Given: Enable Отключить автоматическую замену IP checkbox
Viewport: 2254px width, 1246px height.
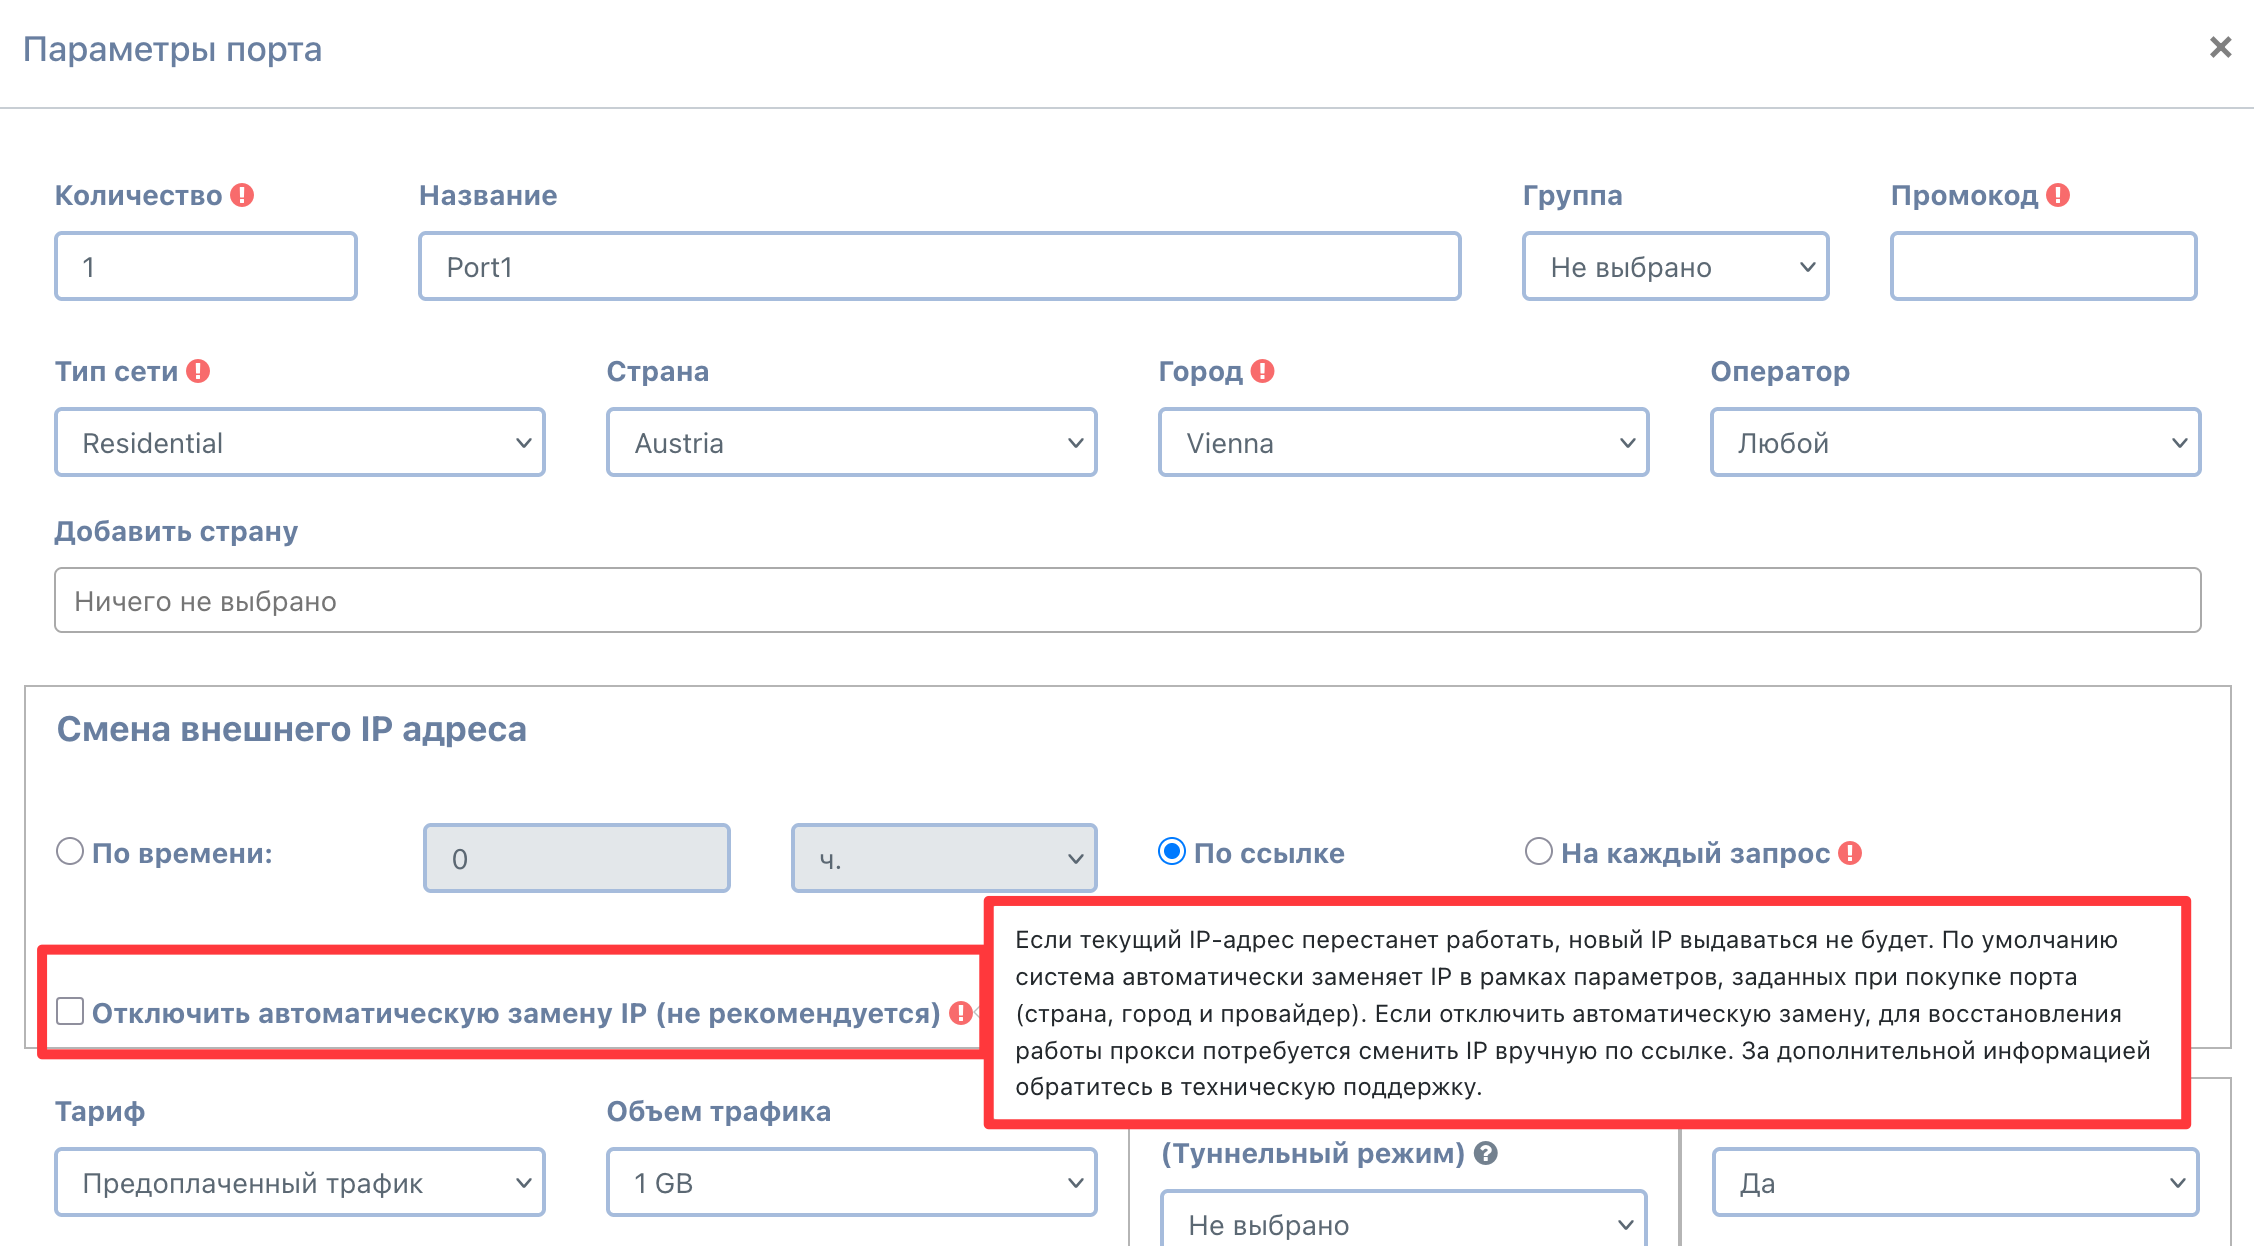Looking at the screenshot, I should 70,1011.
